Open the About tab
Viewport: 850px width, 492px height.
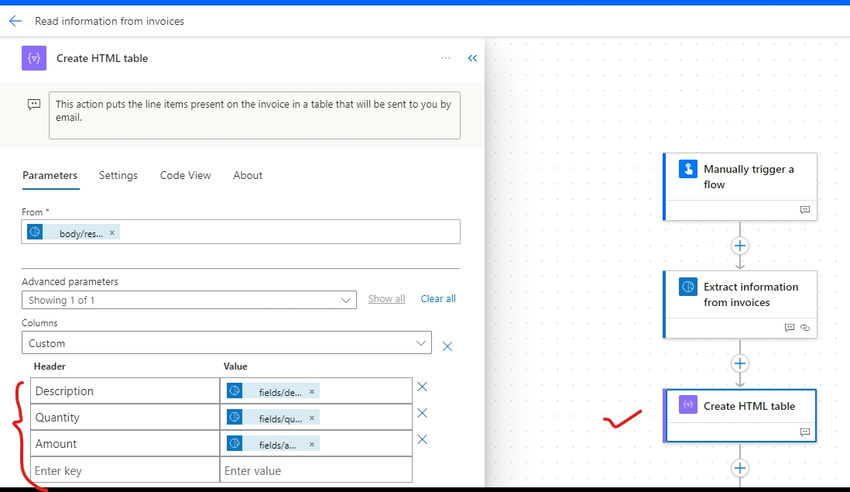click(248, 176)
